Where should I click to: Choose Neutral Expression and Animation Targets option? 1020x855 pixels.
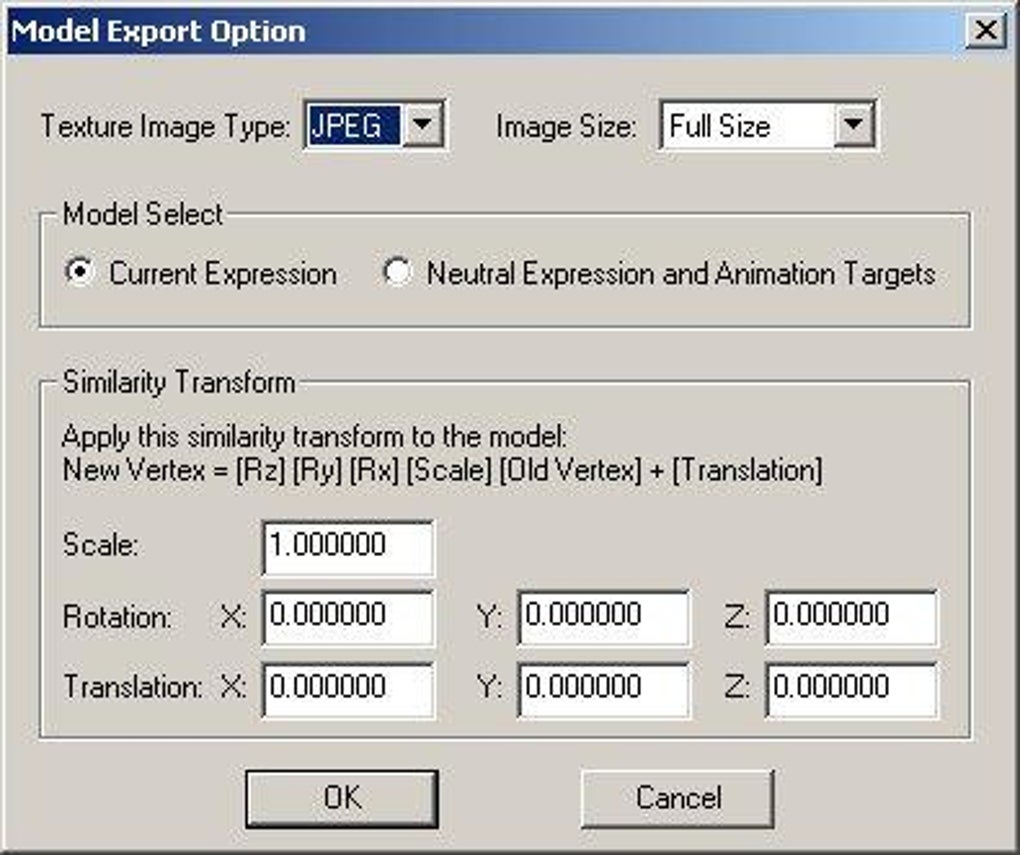[x=399, y=273]
